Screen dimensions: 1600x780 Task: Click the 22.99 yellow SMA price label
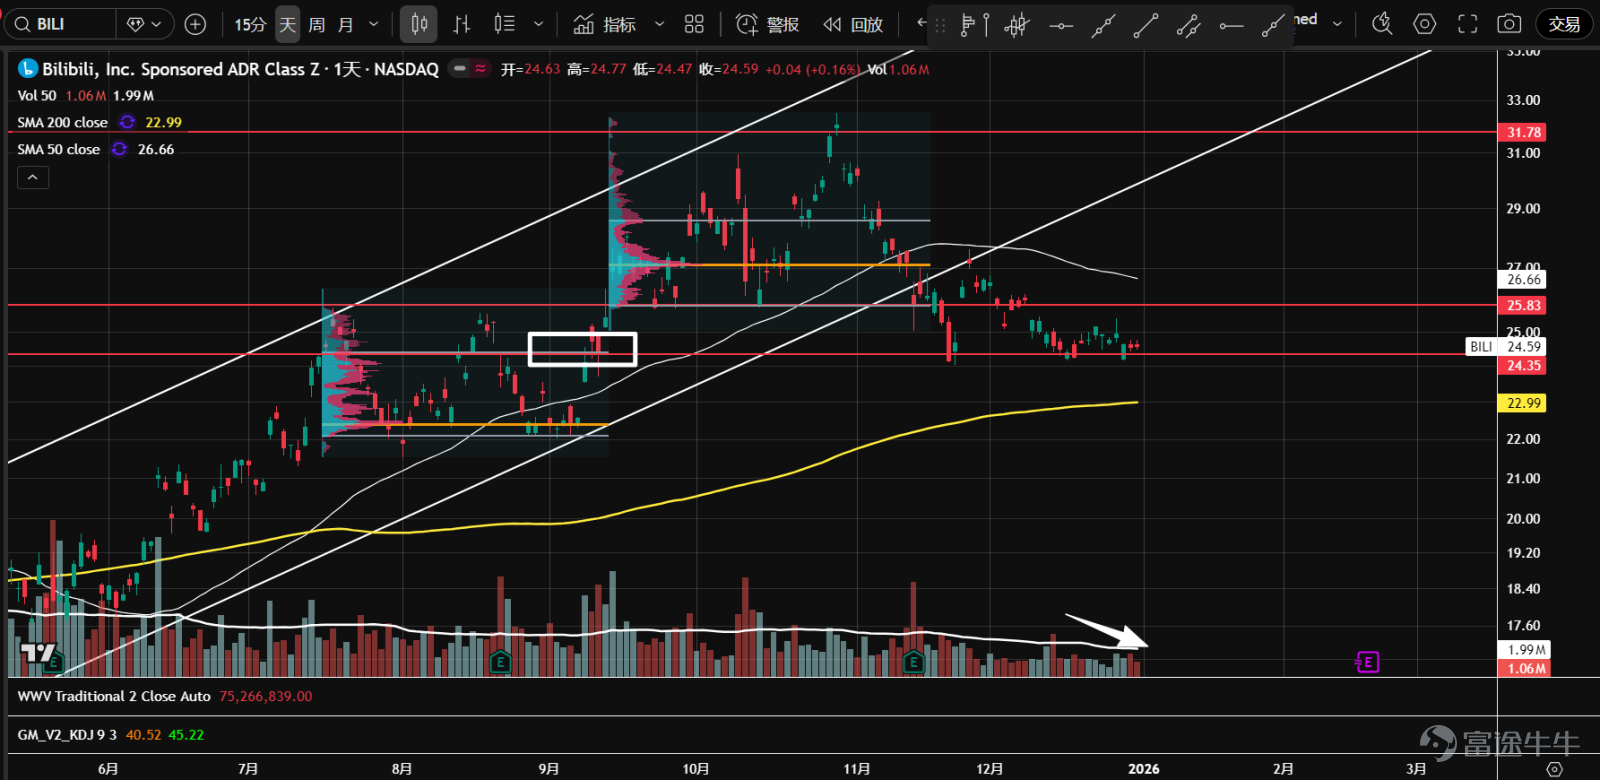coord(1524,403)
